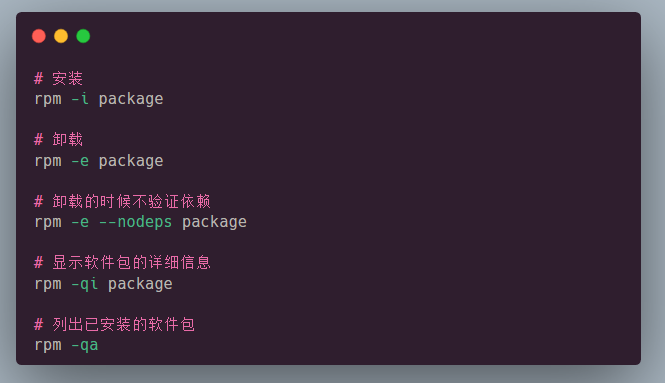Click the 安装 comment line
The width and height of the screenshot is (665, 383).
pyautogui.click(x=59, y=78)
